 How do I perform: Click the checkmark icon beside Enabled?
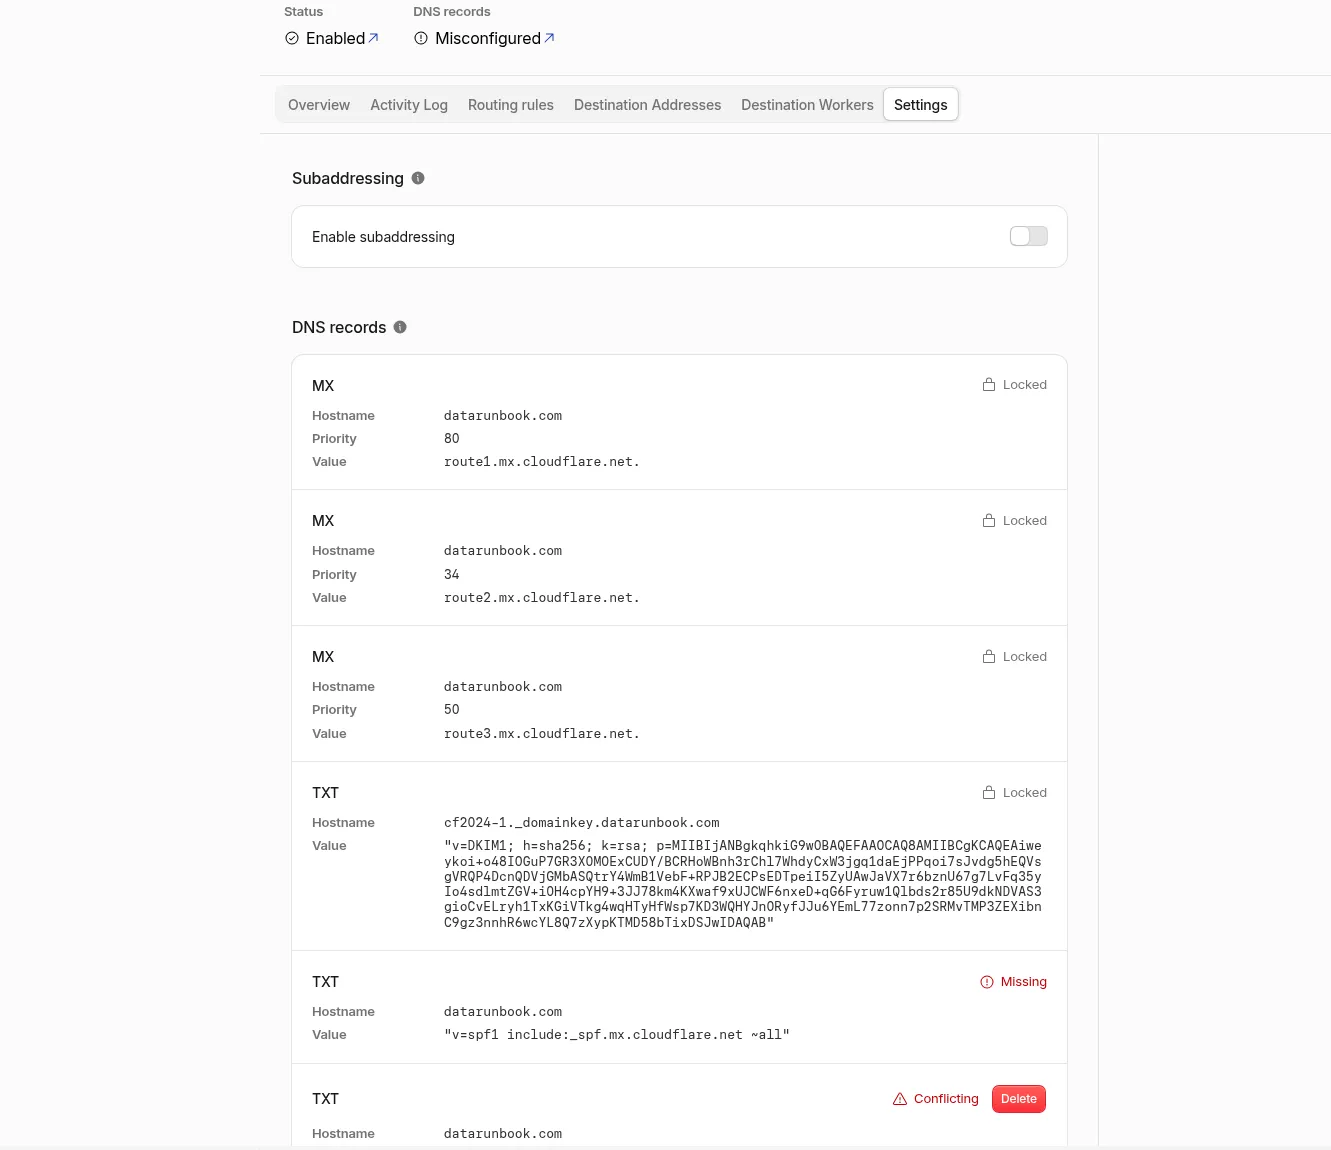pos(292,38)
